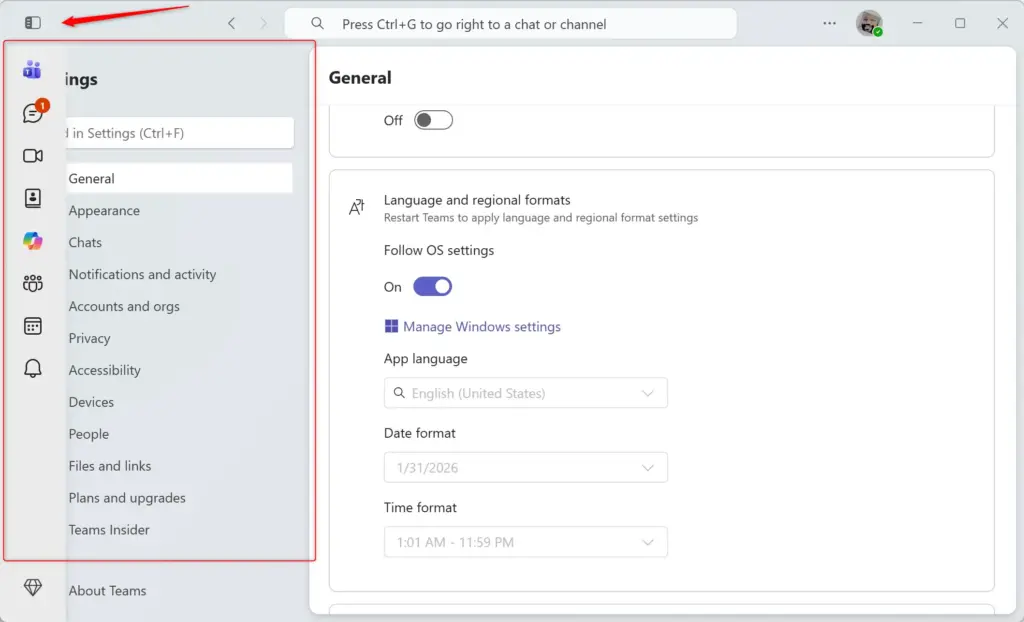1024x622 pixels.
Task: Go back with the left arrow
Action: click(231, 24)
